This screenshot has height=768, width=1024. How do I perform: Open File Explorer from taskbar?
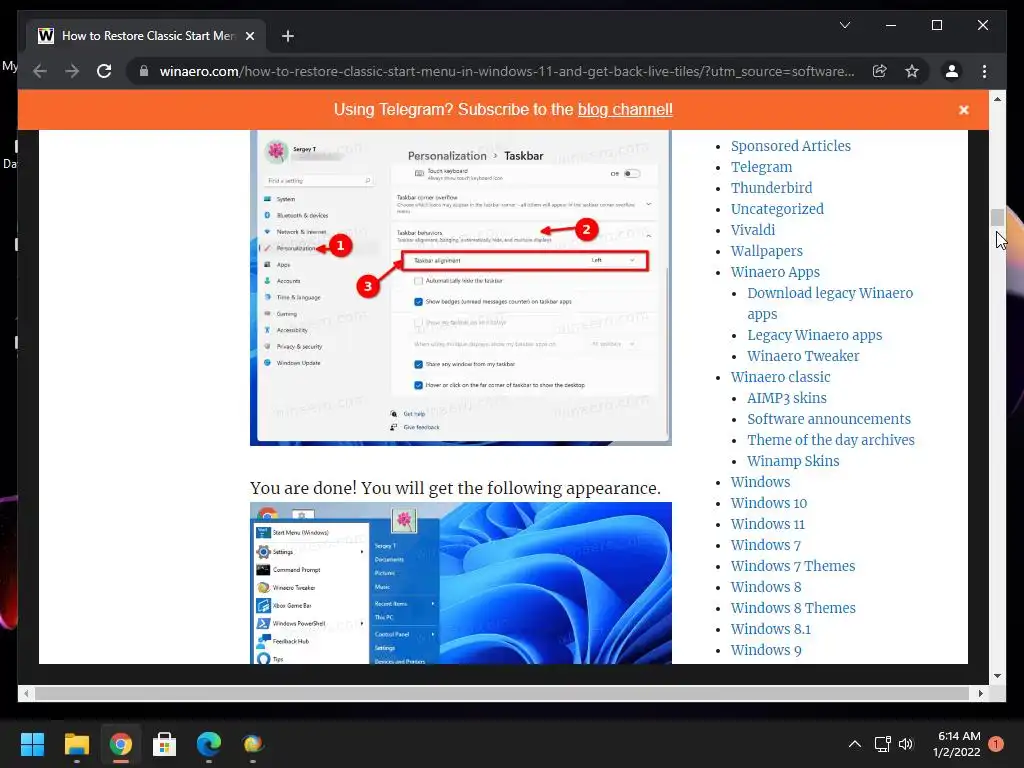(76, 744)
